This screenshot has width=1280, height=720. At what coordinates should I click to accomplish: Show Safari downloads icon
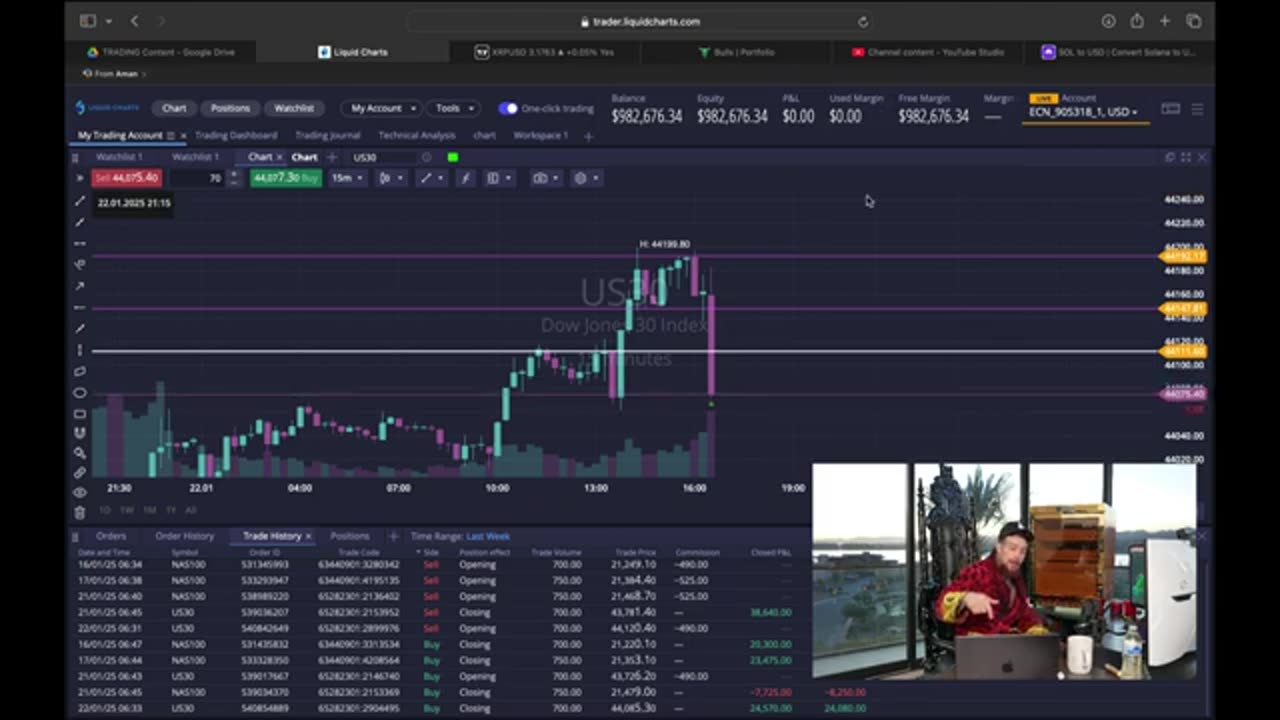pyautogui.click(x=1108, y=21)
